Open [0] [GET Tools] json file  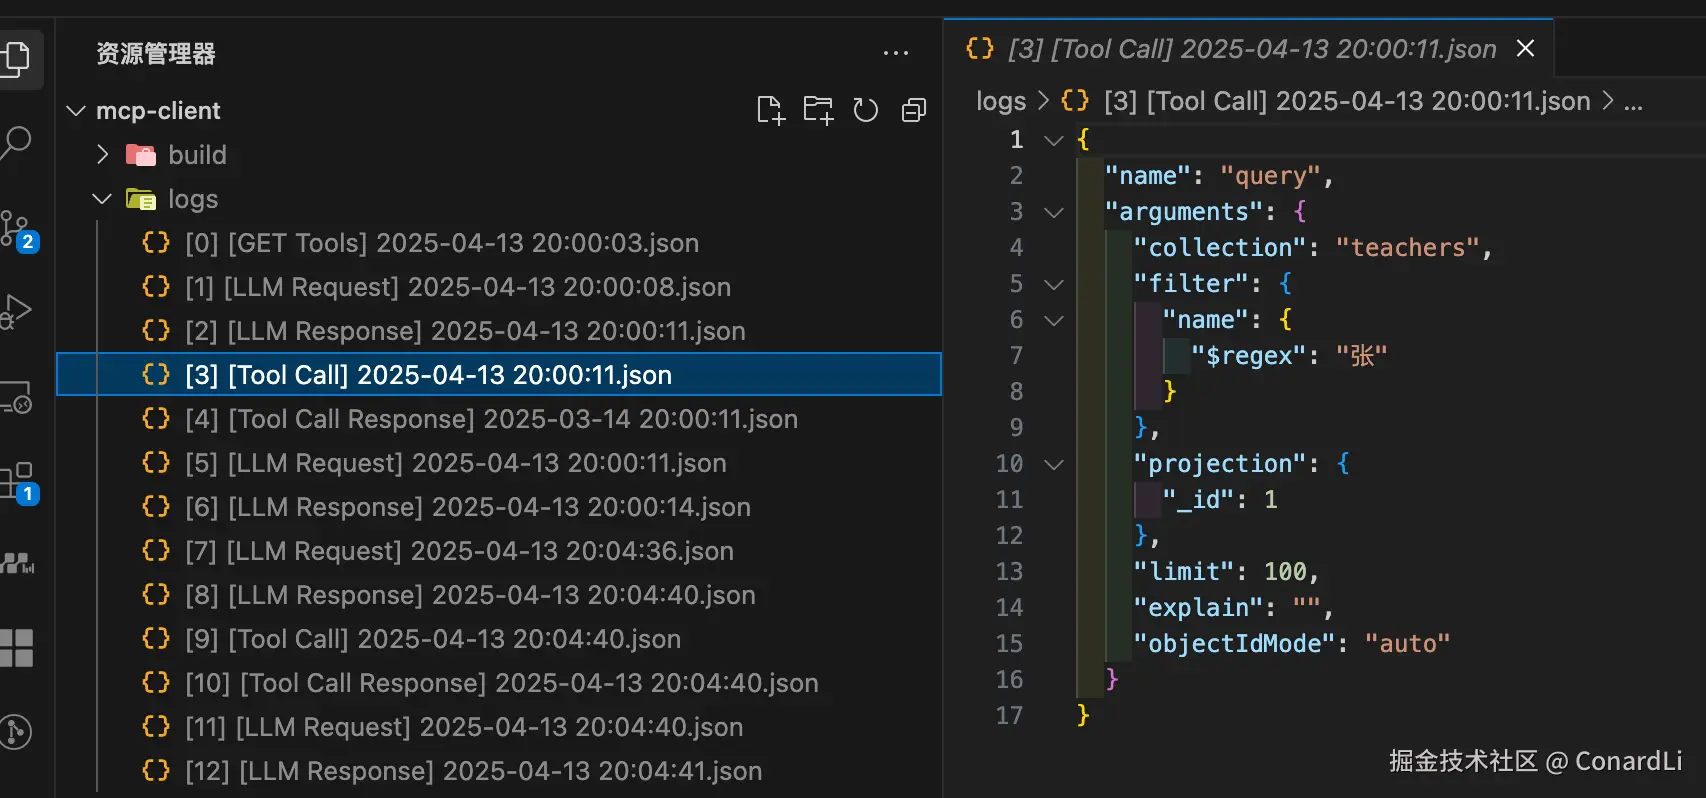click(x=441, y=243)
